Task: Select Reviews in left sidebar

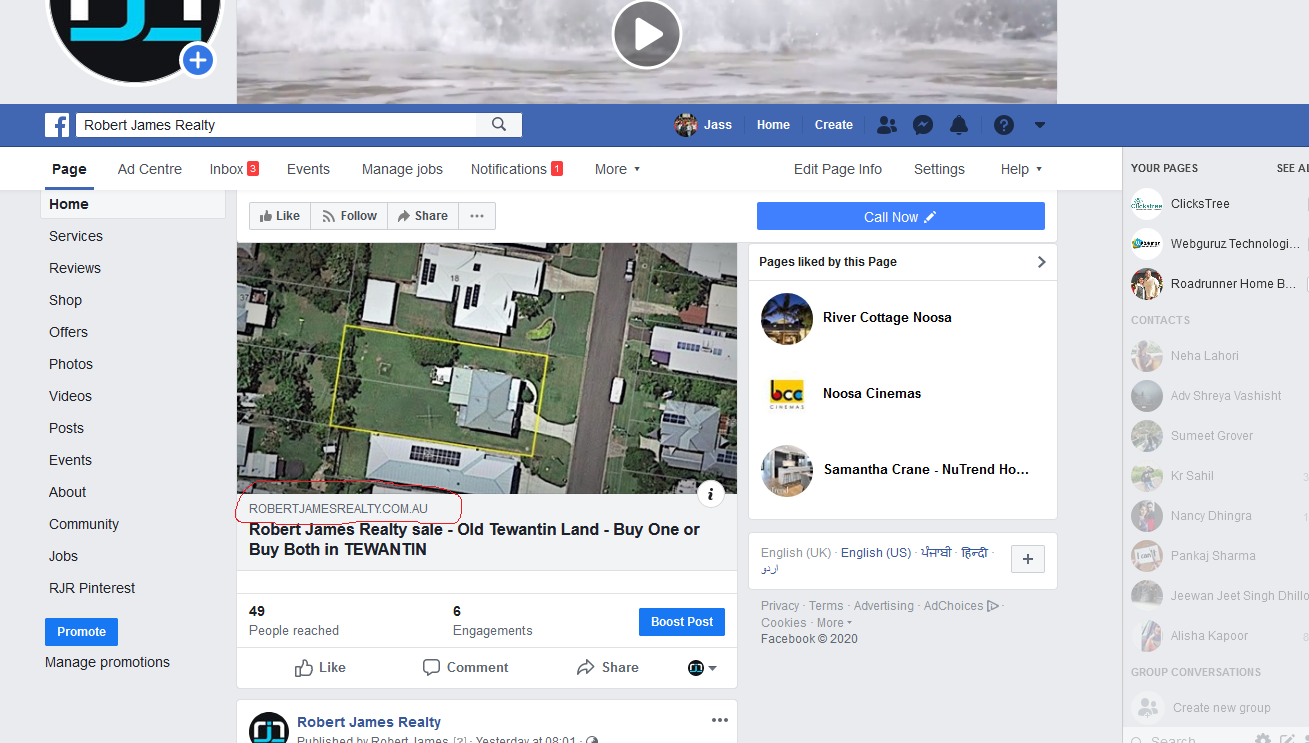Action: click(75, 268)
